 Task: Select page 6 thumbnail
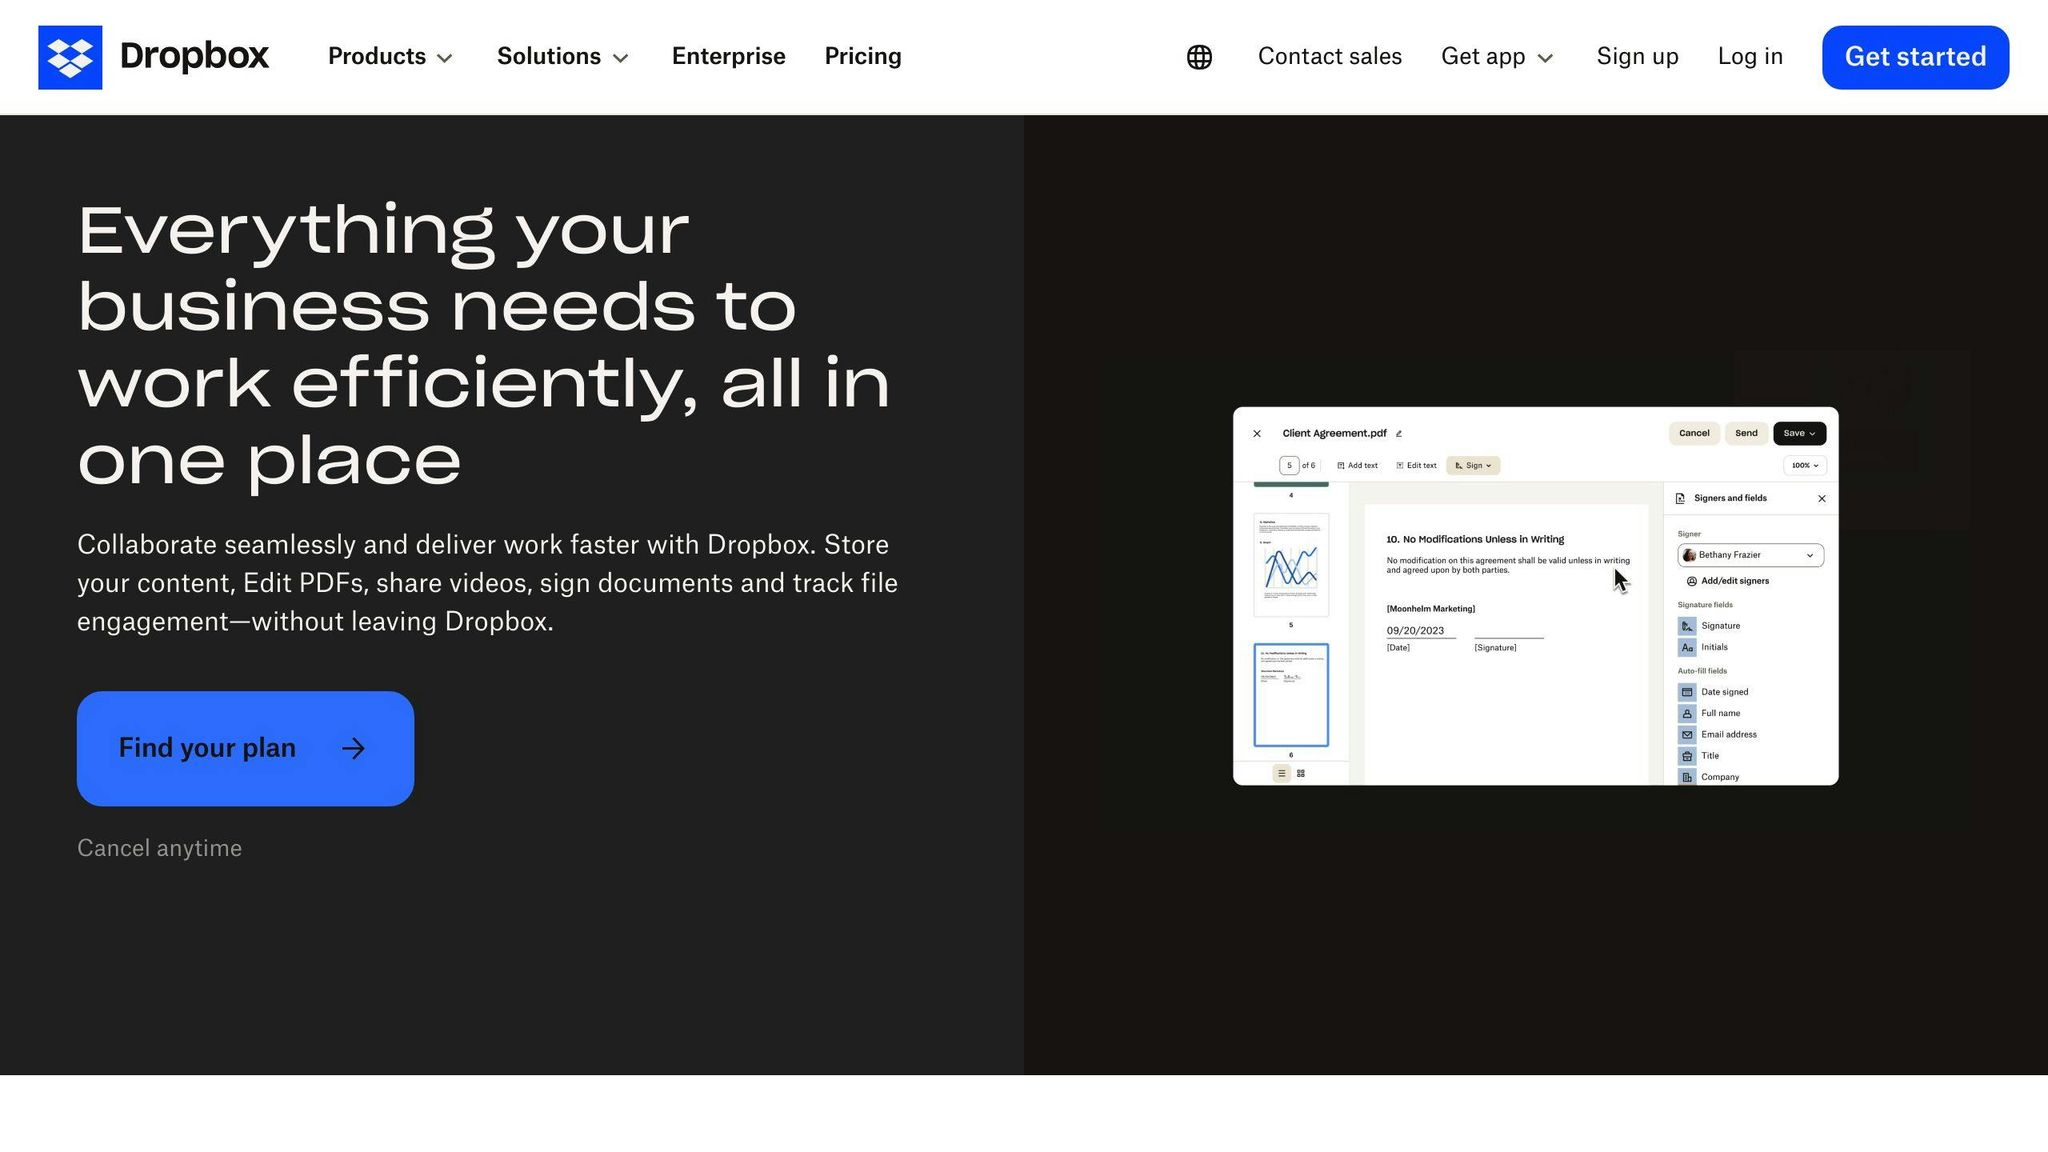1291,693
